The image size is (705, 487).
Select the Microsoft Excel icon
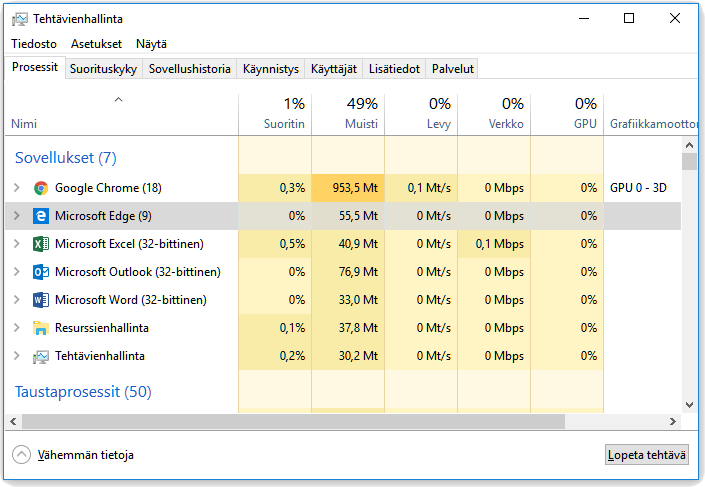(x=41, y=244)
